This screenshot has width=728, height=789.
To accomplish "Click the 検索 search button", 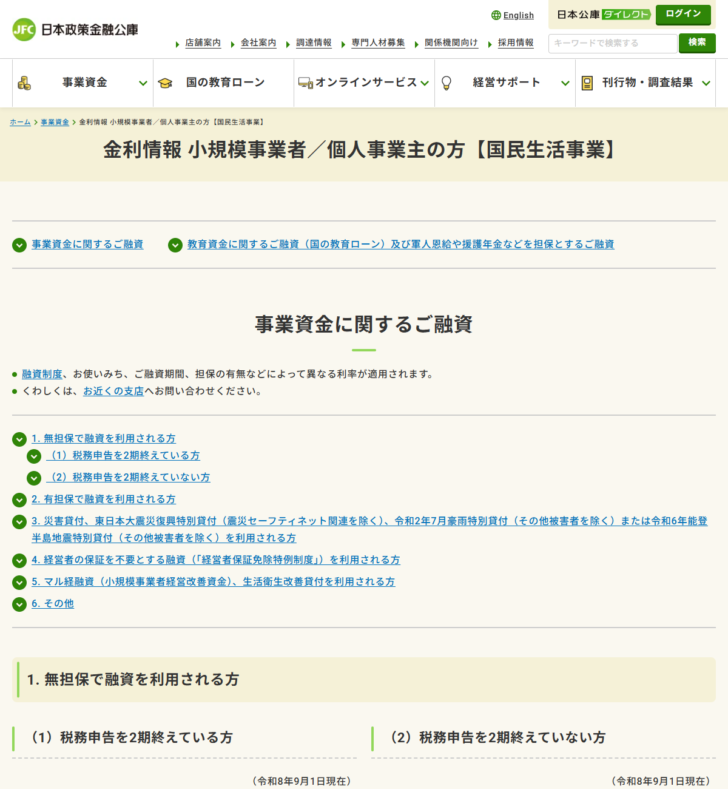I will point(697,43).
